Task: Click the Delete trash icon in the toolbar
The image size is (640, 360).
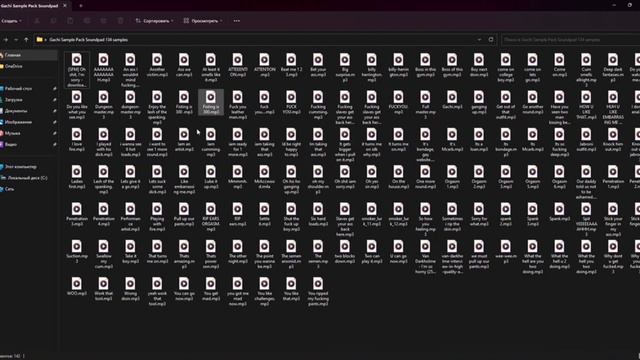Action: pos(120,21)
